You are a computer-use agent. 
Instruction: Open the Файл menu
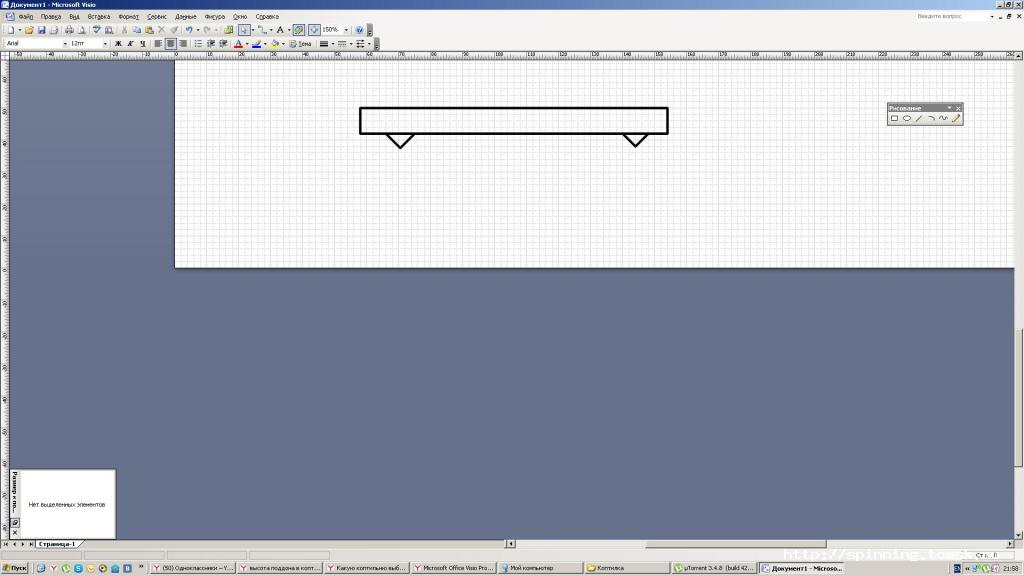click(26, 17)
